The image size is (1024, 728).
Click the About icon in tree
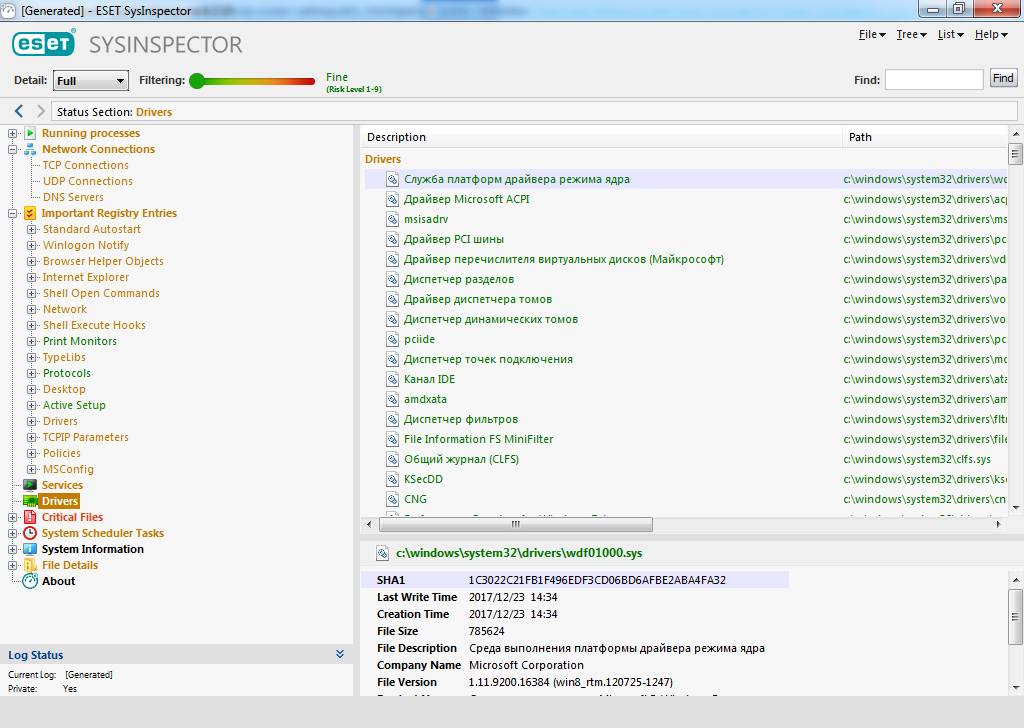[30, 581]
